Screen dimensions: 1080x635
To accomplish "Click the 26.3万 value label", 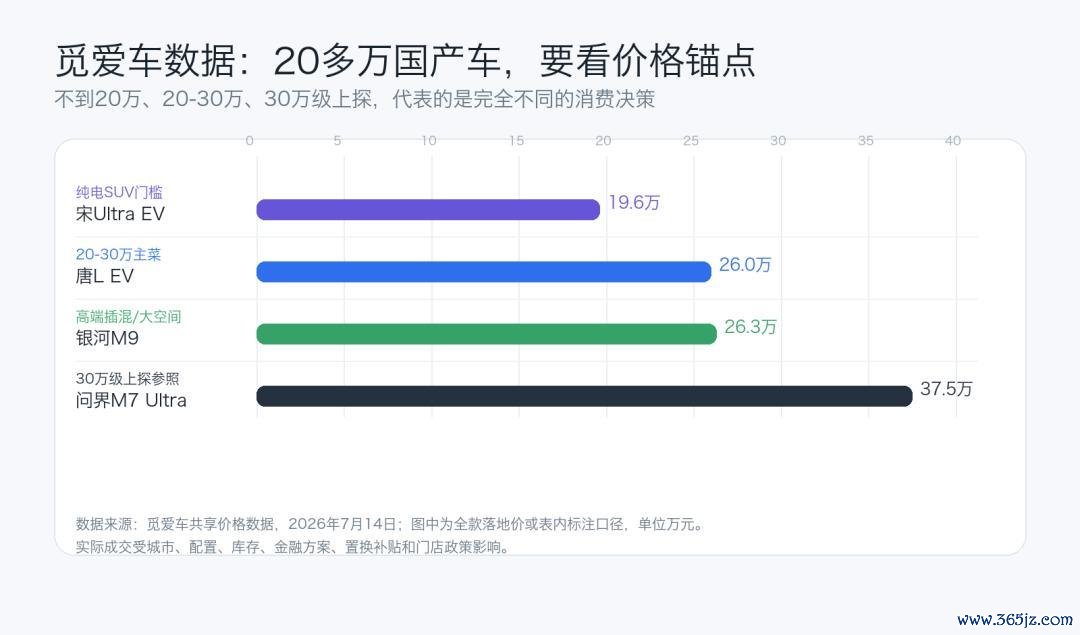I will (x=750, y=326).
